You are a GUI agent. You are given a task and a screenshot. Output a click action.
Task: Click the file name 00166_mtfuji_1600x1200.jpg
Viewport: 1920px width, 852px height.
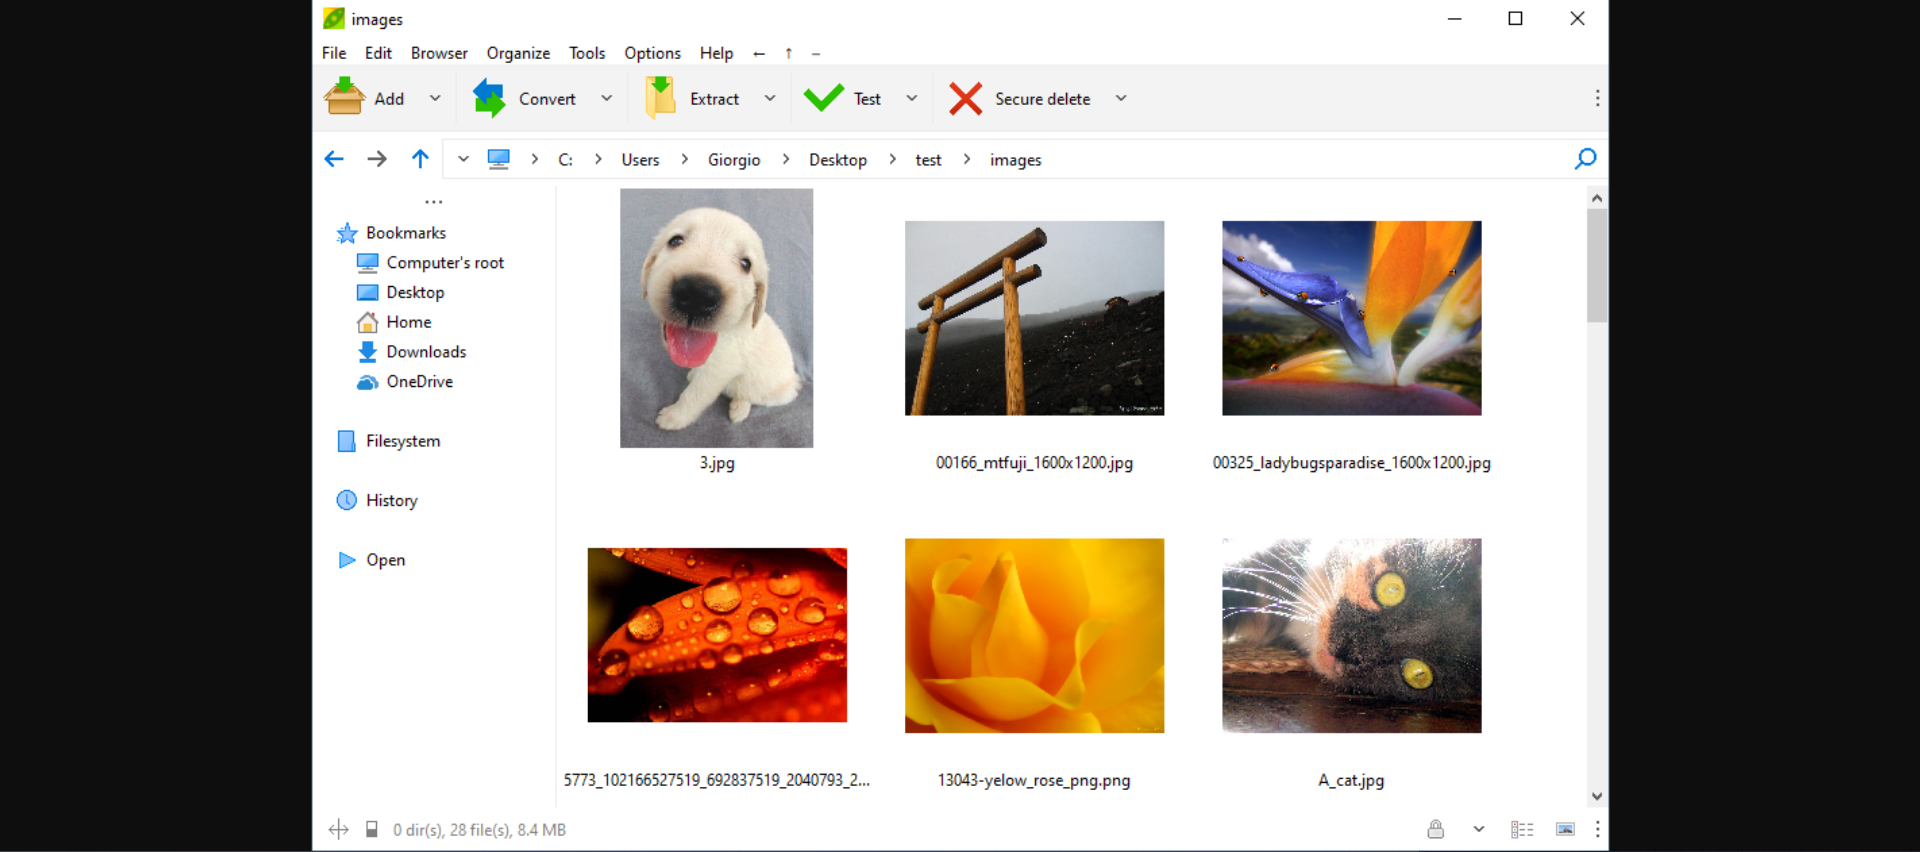click(1034, 463)
